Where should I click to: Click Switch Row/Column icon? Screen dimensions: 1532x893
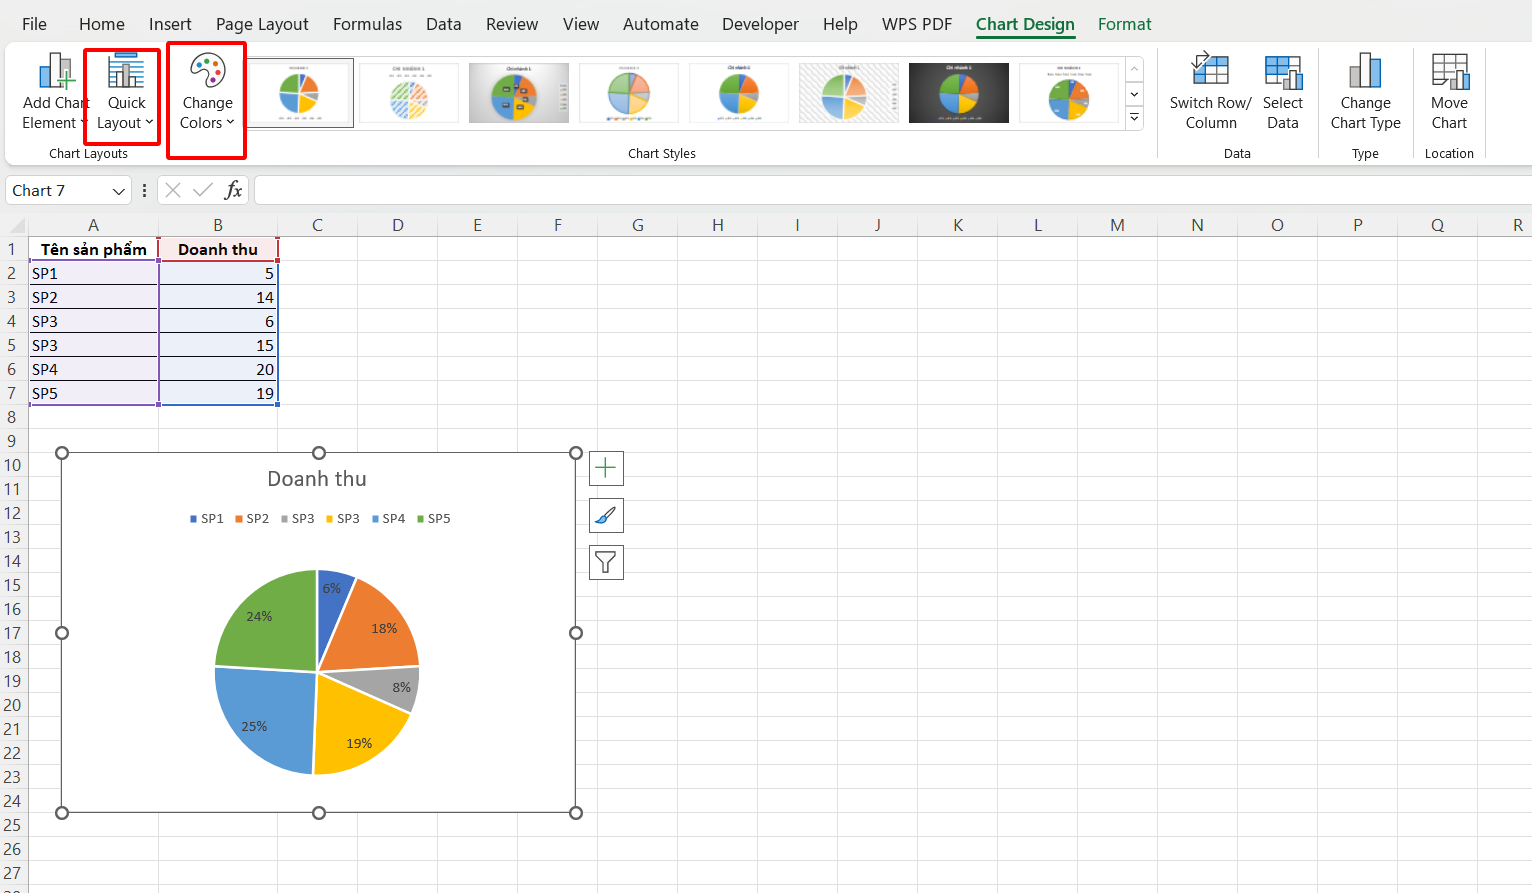click(x=1210, y=72)
